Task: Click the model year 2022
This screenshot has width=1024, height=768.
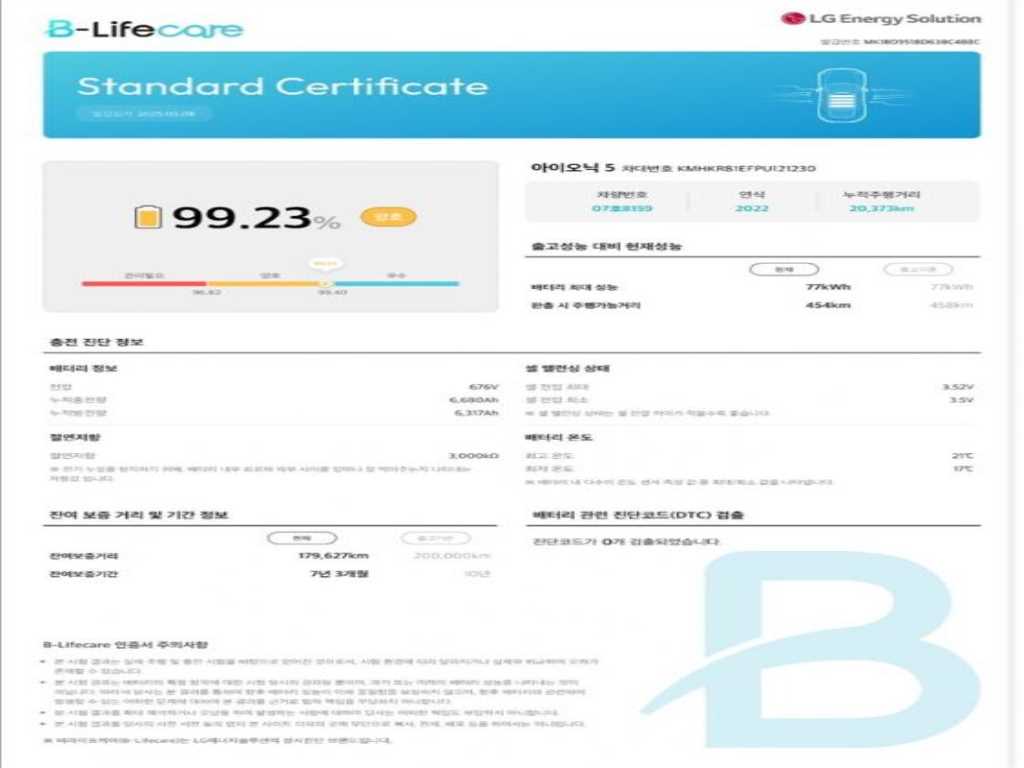Action: (x=752, y=208)
